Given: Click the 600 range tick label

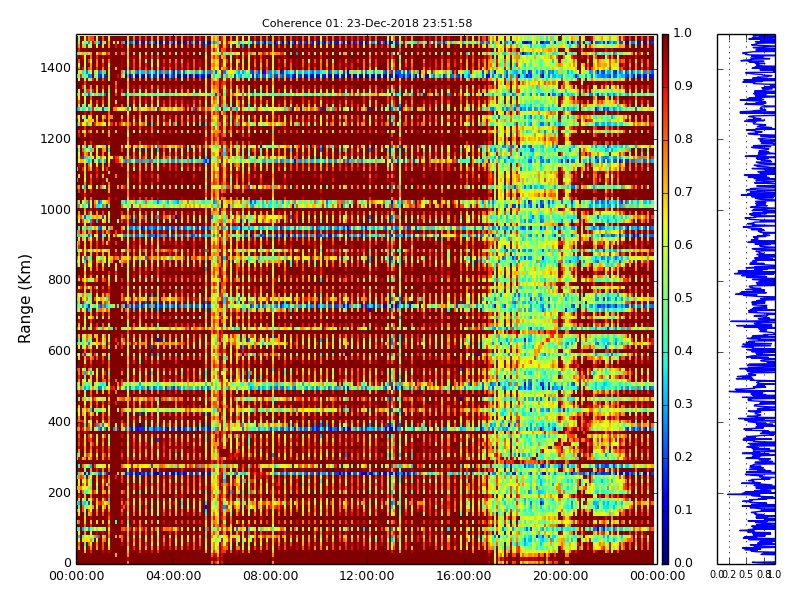Looking at the screenshot, I should 59,351.
